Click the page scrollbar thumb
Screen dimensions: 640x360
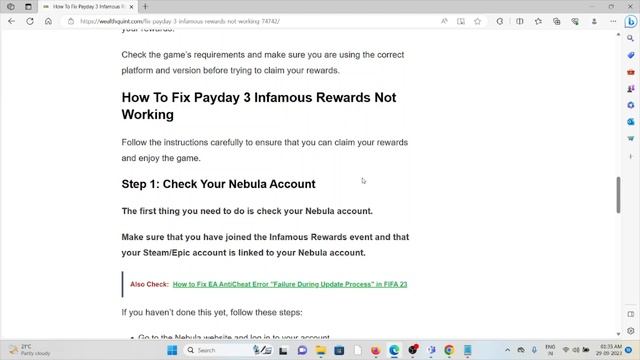618,195
